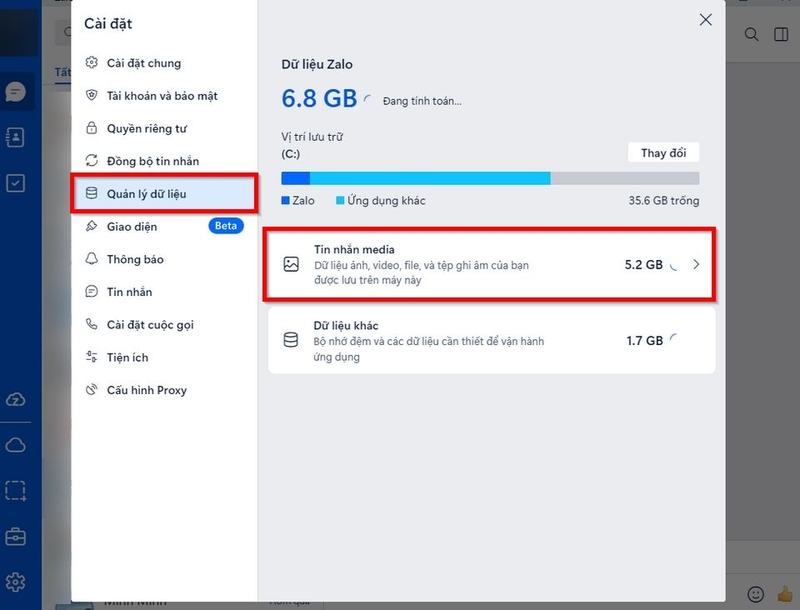Open Quyền riêng tư settings
The width and height of the screenshot is (800, 610).
click(x=164, y=129)
